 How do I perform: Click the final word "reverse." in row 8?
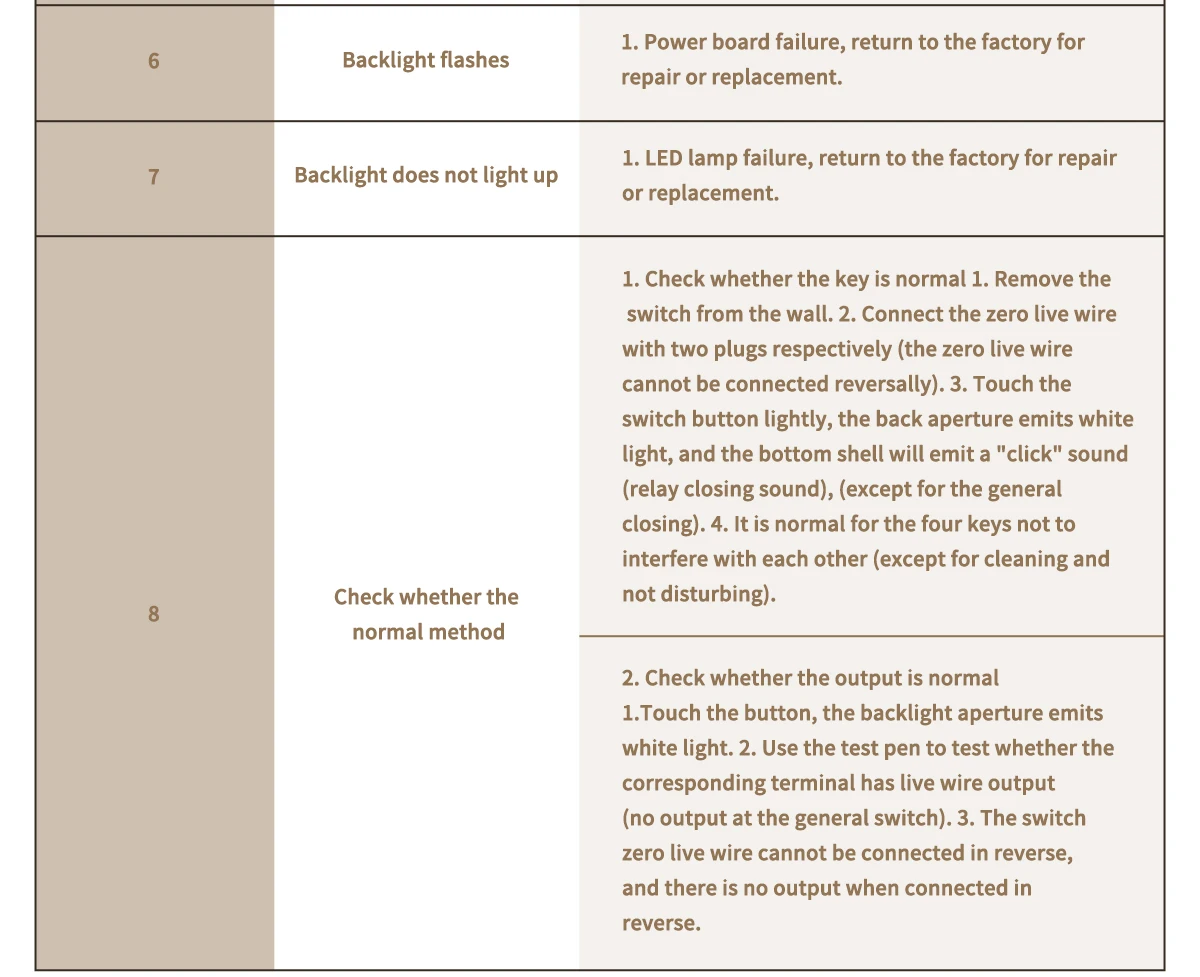pos(661,923)
